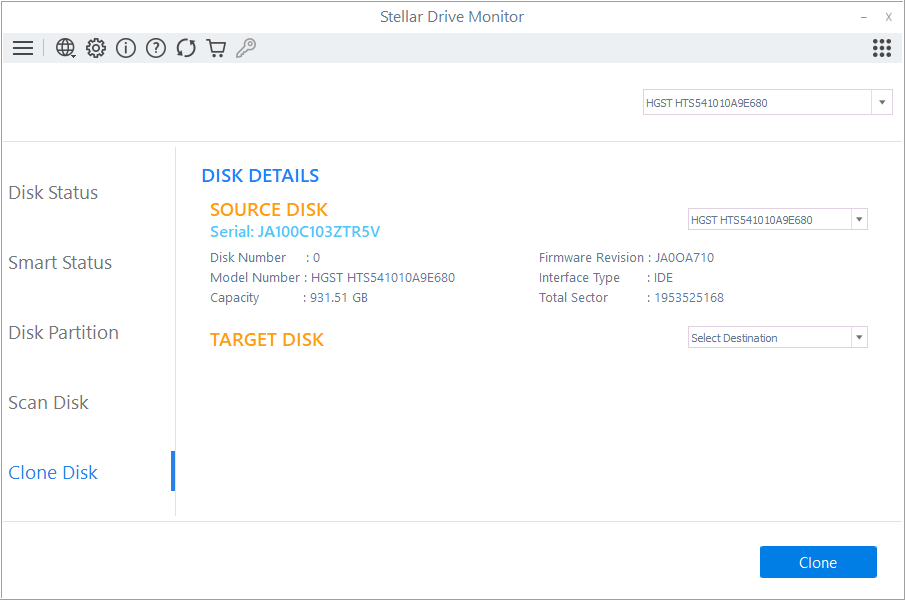Screen dimensions: 905x600
Task: Click the Interface Type IDE value
Action: pyautogui.click(x=663, y=278)
